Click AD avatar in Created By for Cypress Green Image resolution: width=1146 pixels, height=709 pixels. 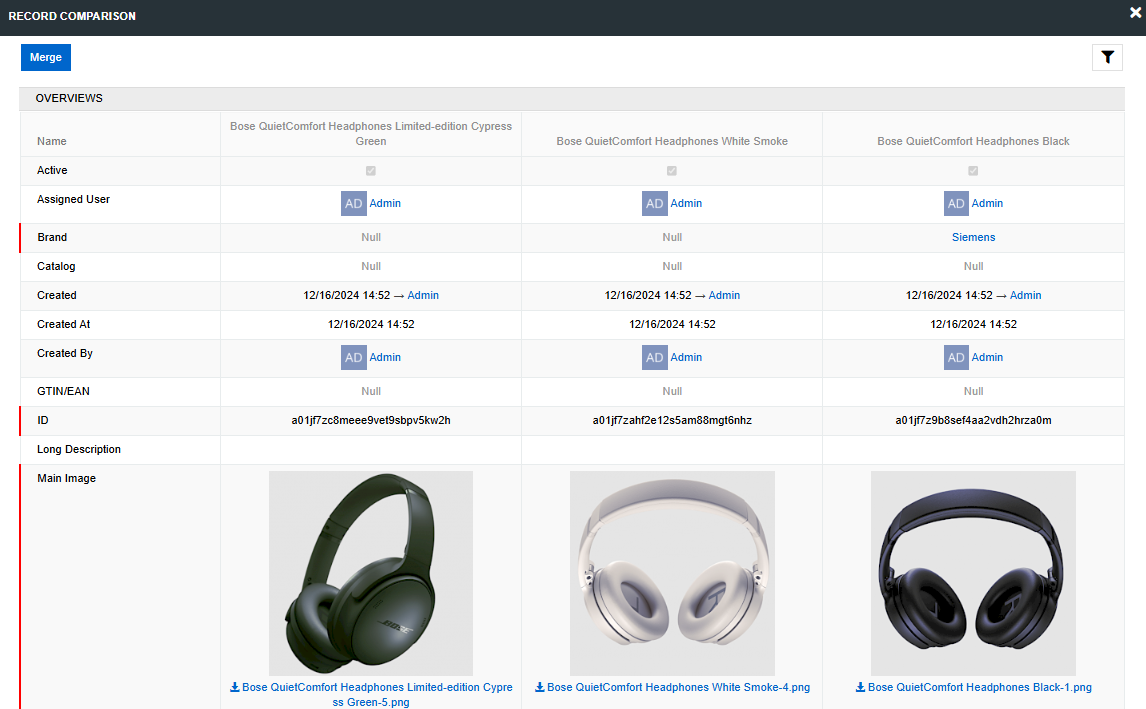(354, 357)
